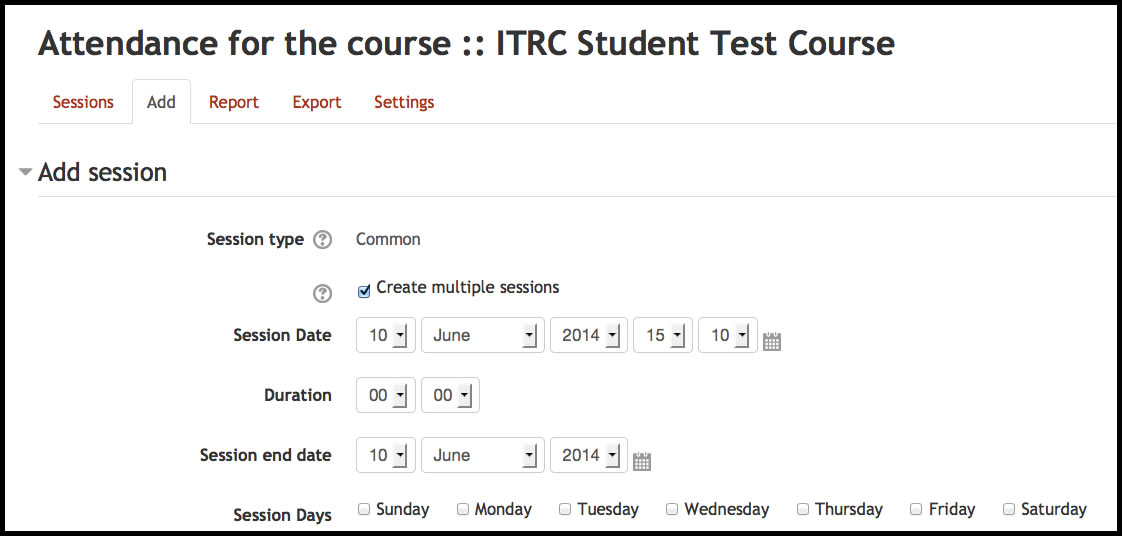The image size is (1122, 536).
Task: Open Session end date month dropdown
Action: click(x=484, y=455)
